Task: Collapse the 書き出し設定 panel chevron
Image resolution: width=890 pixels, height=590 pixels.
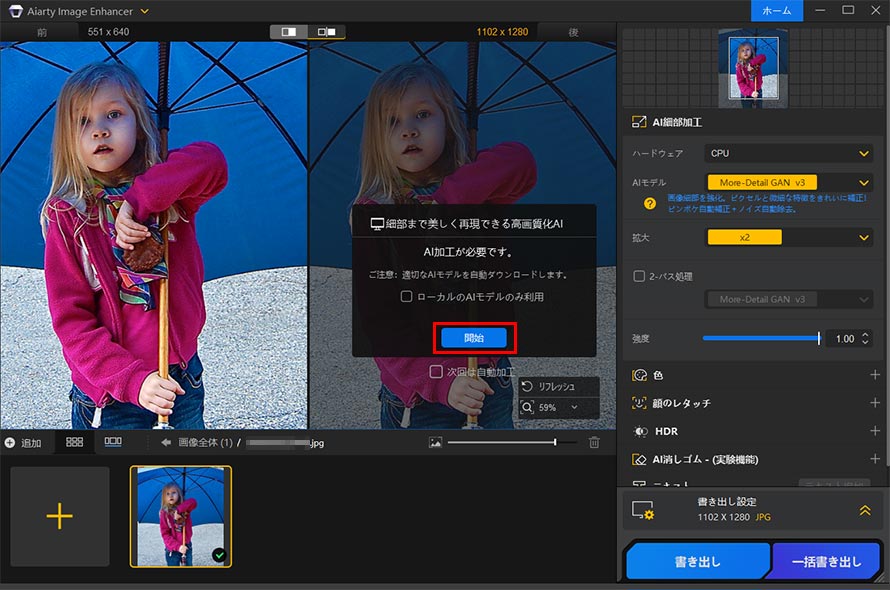Action: click(x=865, y=509)
